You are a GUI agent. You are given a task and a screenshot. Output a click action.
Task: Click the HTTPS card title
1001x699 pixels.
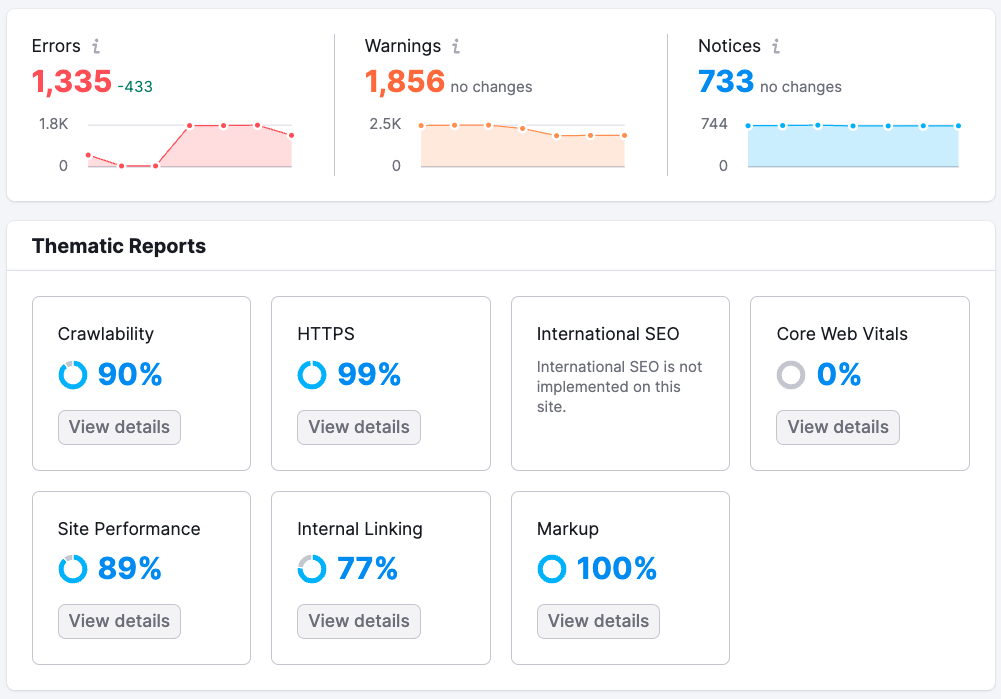(326, 334)
